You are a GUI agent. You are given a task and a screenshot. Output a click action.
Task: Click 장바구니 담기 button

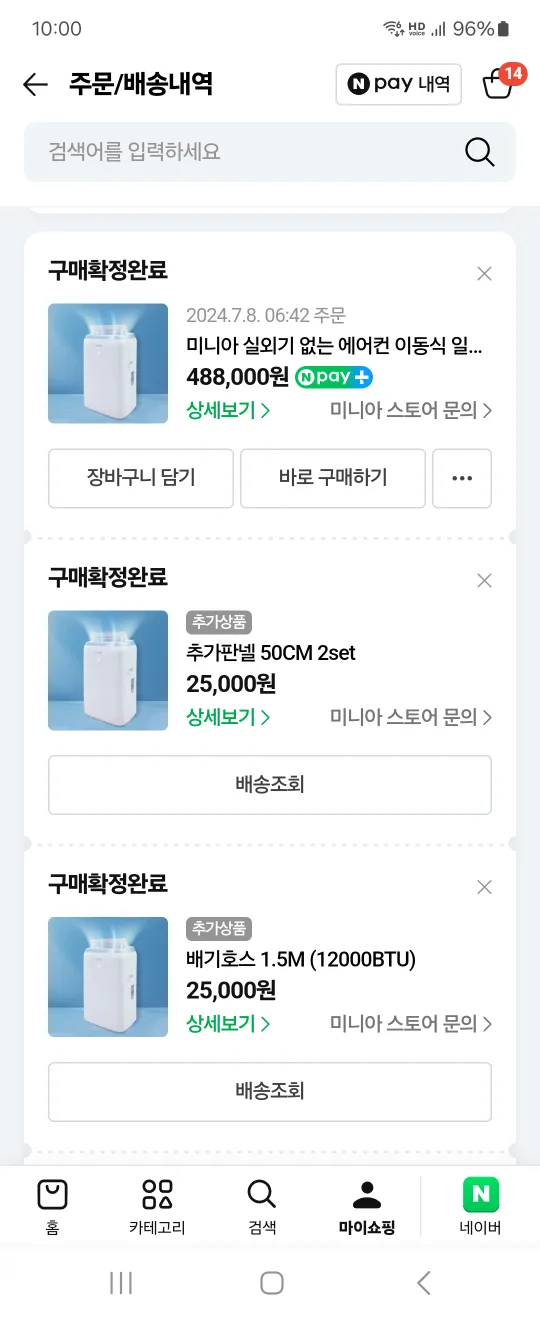(x=141, y=478)
